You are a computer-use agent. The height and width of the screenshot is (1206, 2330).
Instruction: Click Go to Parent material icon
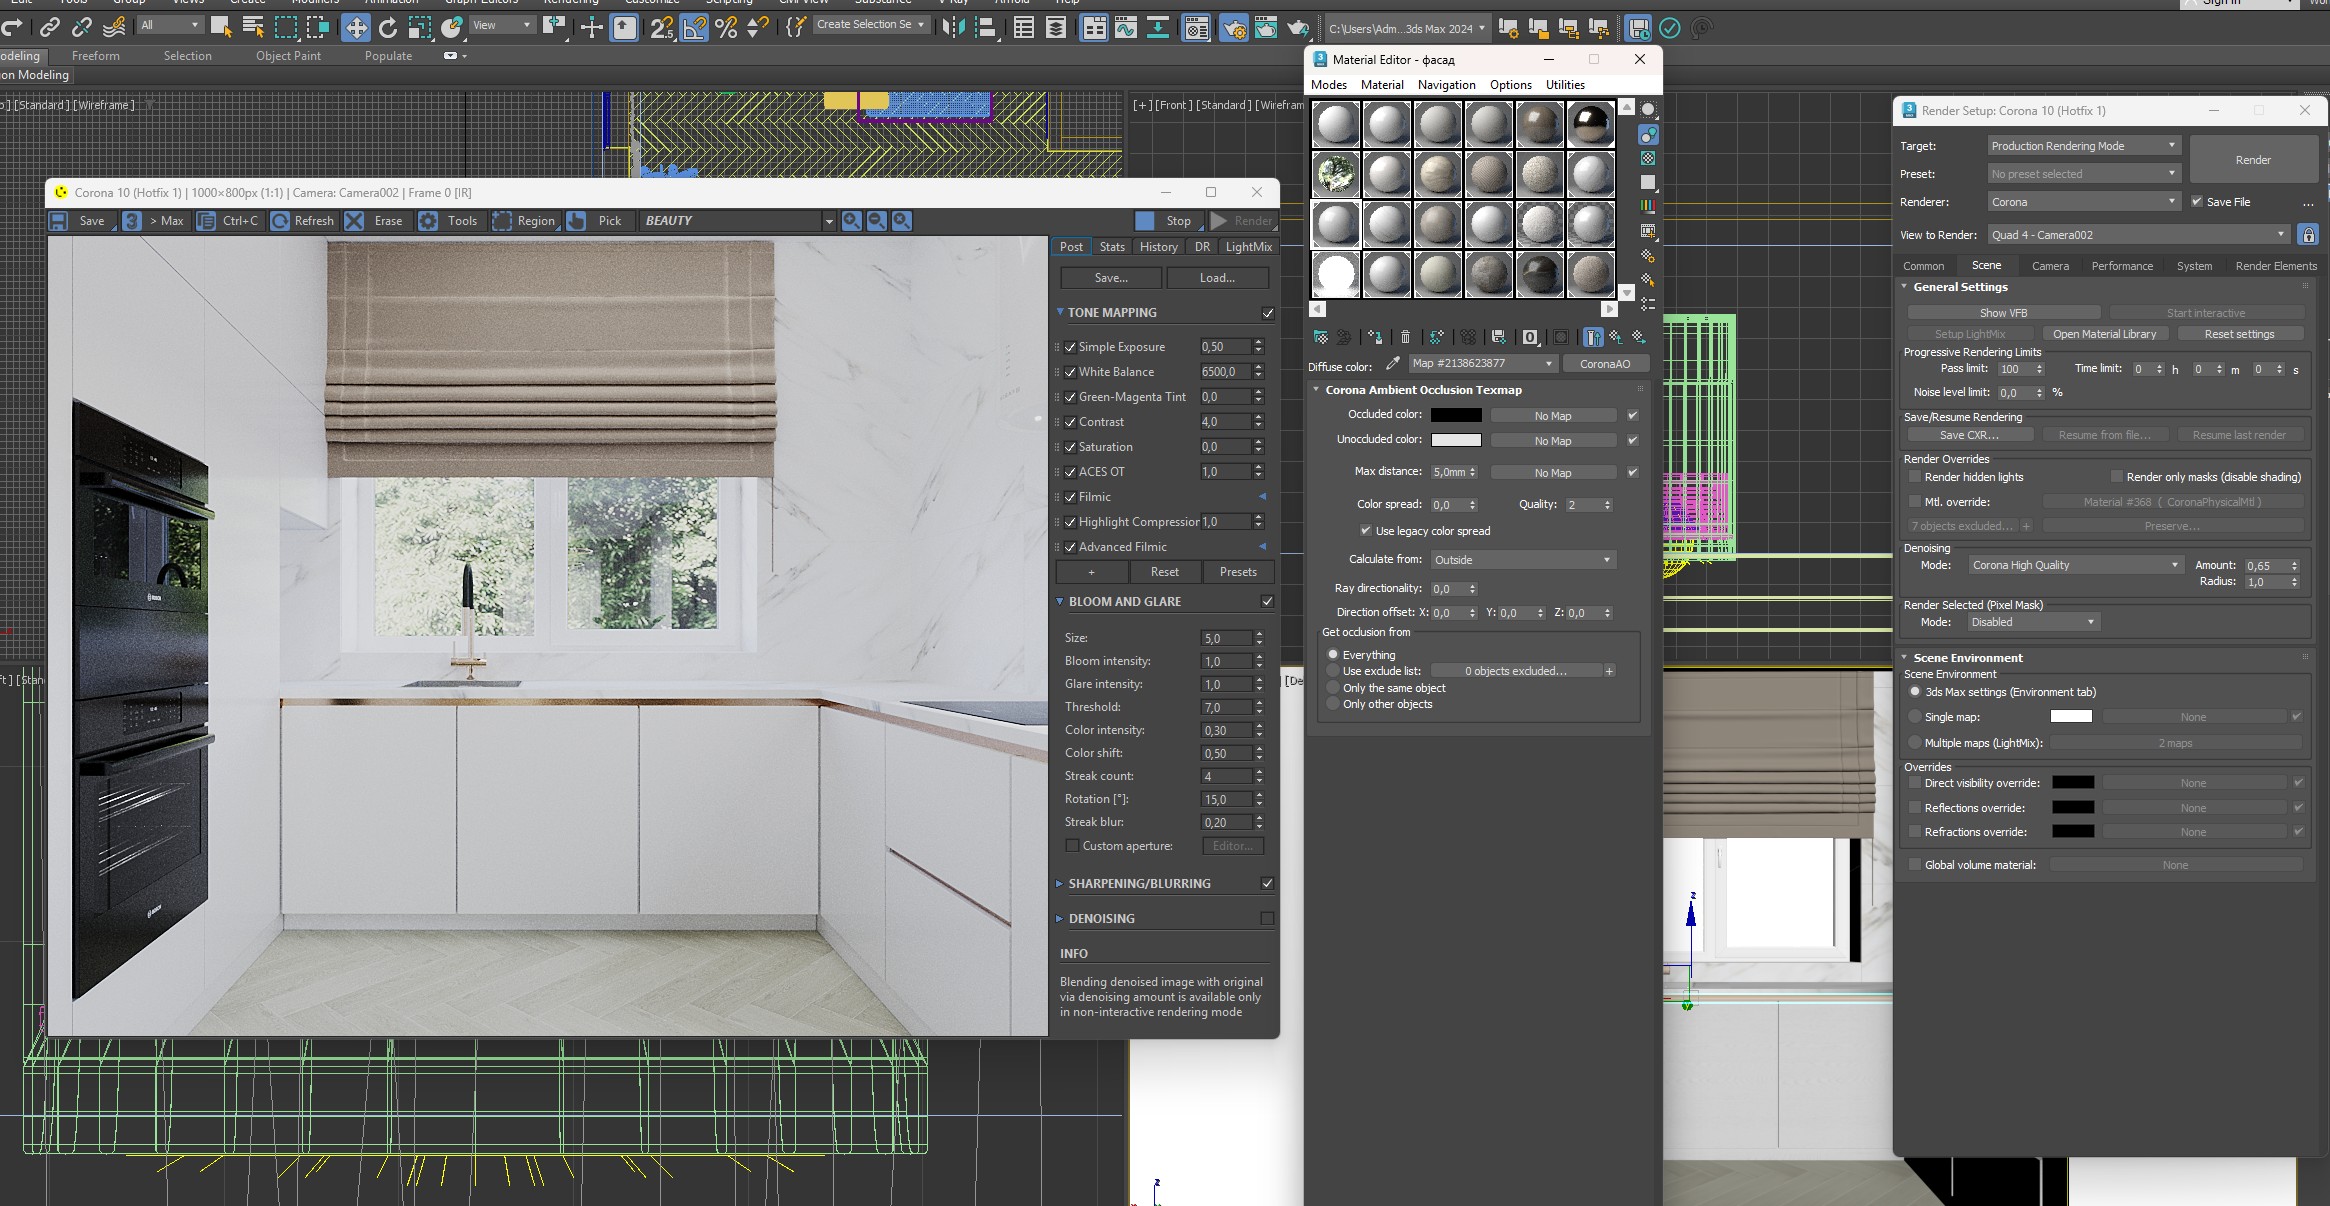[x=1616, y=337]
